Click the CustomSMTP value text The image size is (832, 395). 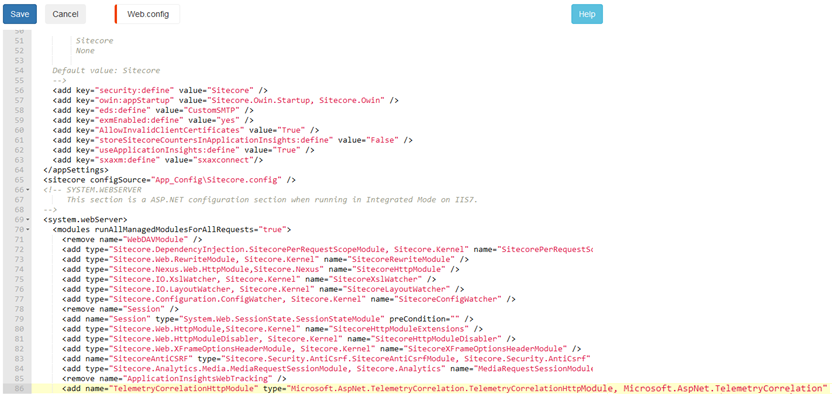point(212,110)
